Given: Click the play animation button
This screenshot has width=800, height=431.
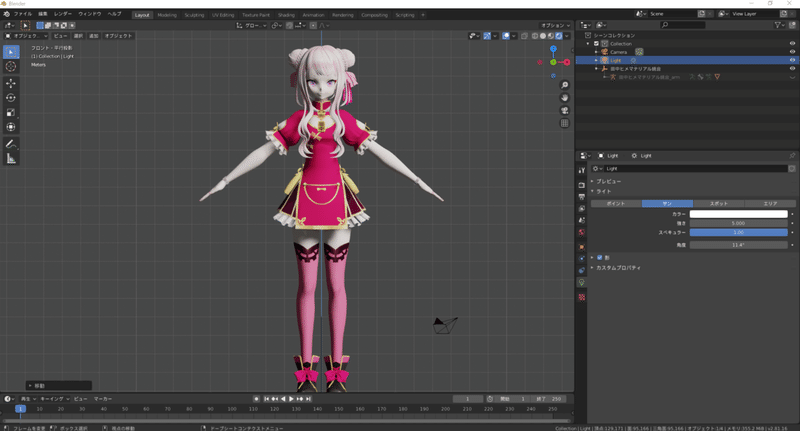Looking at the screenshot, I should [x=291, y=399].
